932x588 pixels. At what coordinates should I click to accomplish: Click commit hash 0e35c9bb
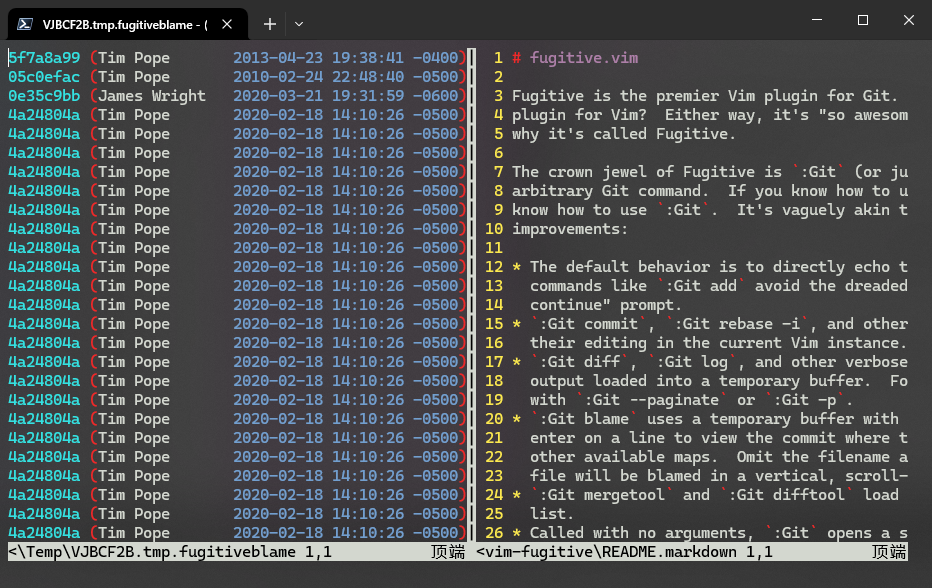(44, 96)
